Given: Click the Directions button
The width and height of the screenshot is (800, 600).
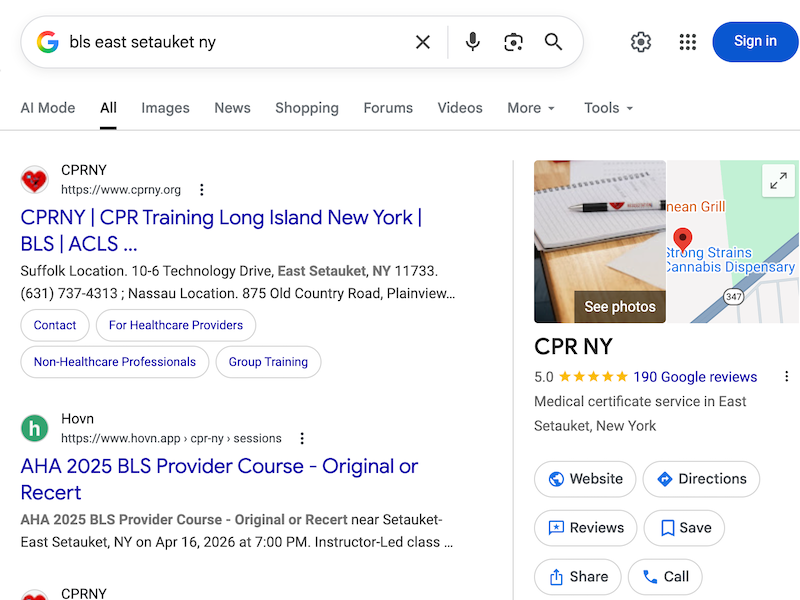Looking at the screenshot, I should pos(701,479).
